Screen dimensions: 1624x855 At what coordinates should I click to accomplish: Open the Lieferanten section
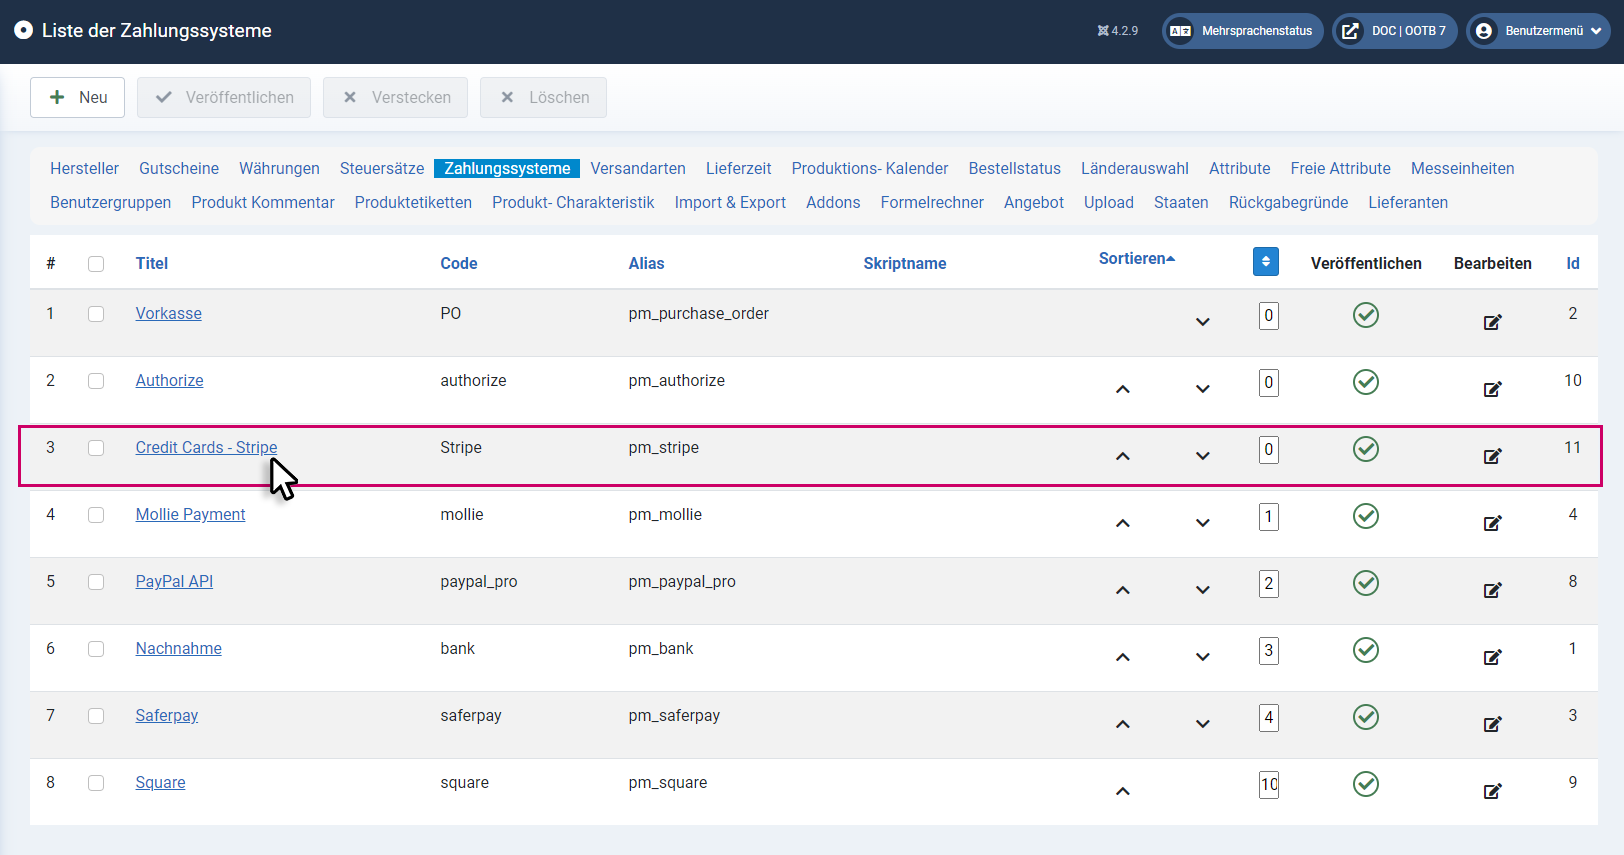(1408, 202)
